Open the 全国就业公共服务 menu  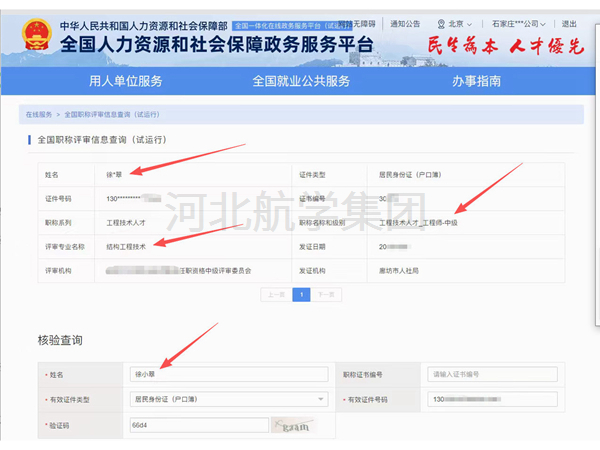pyautogui.click(x=301, y=81)
